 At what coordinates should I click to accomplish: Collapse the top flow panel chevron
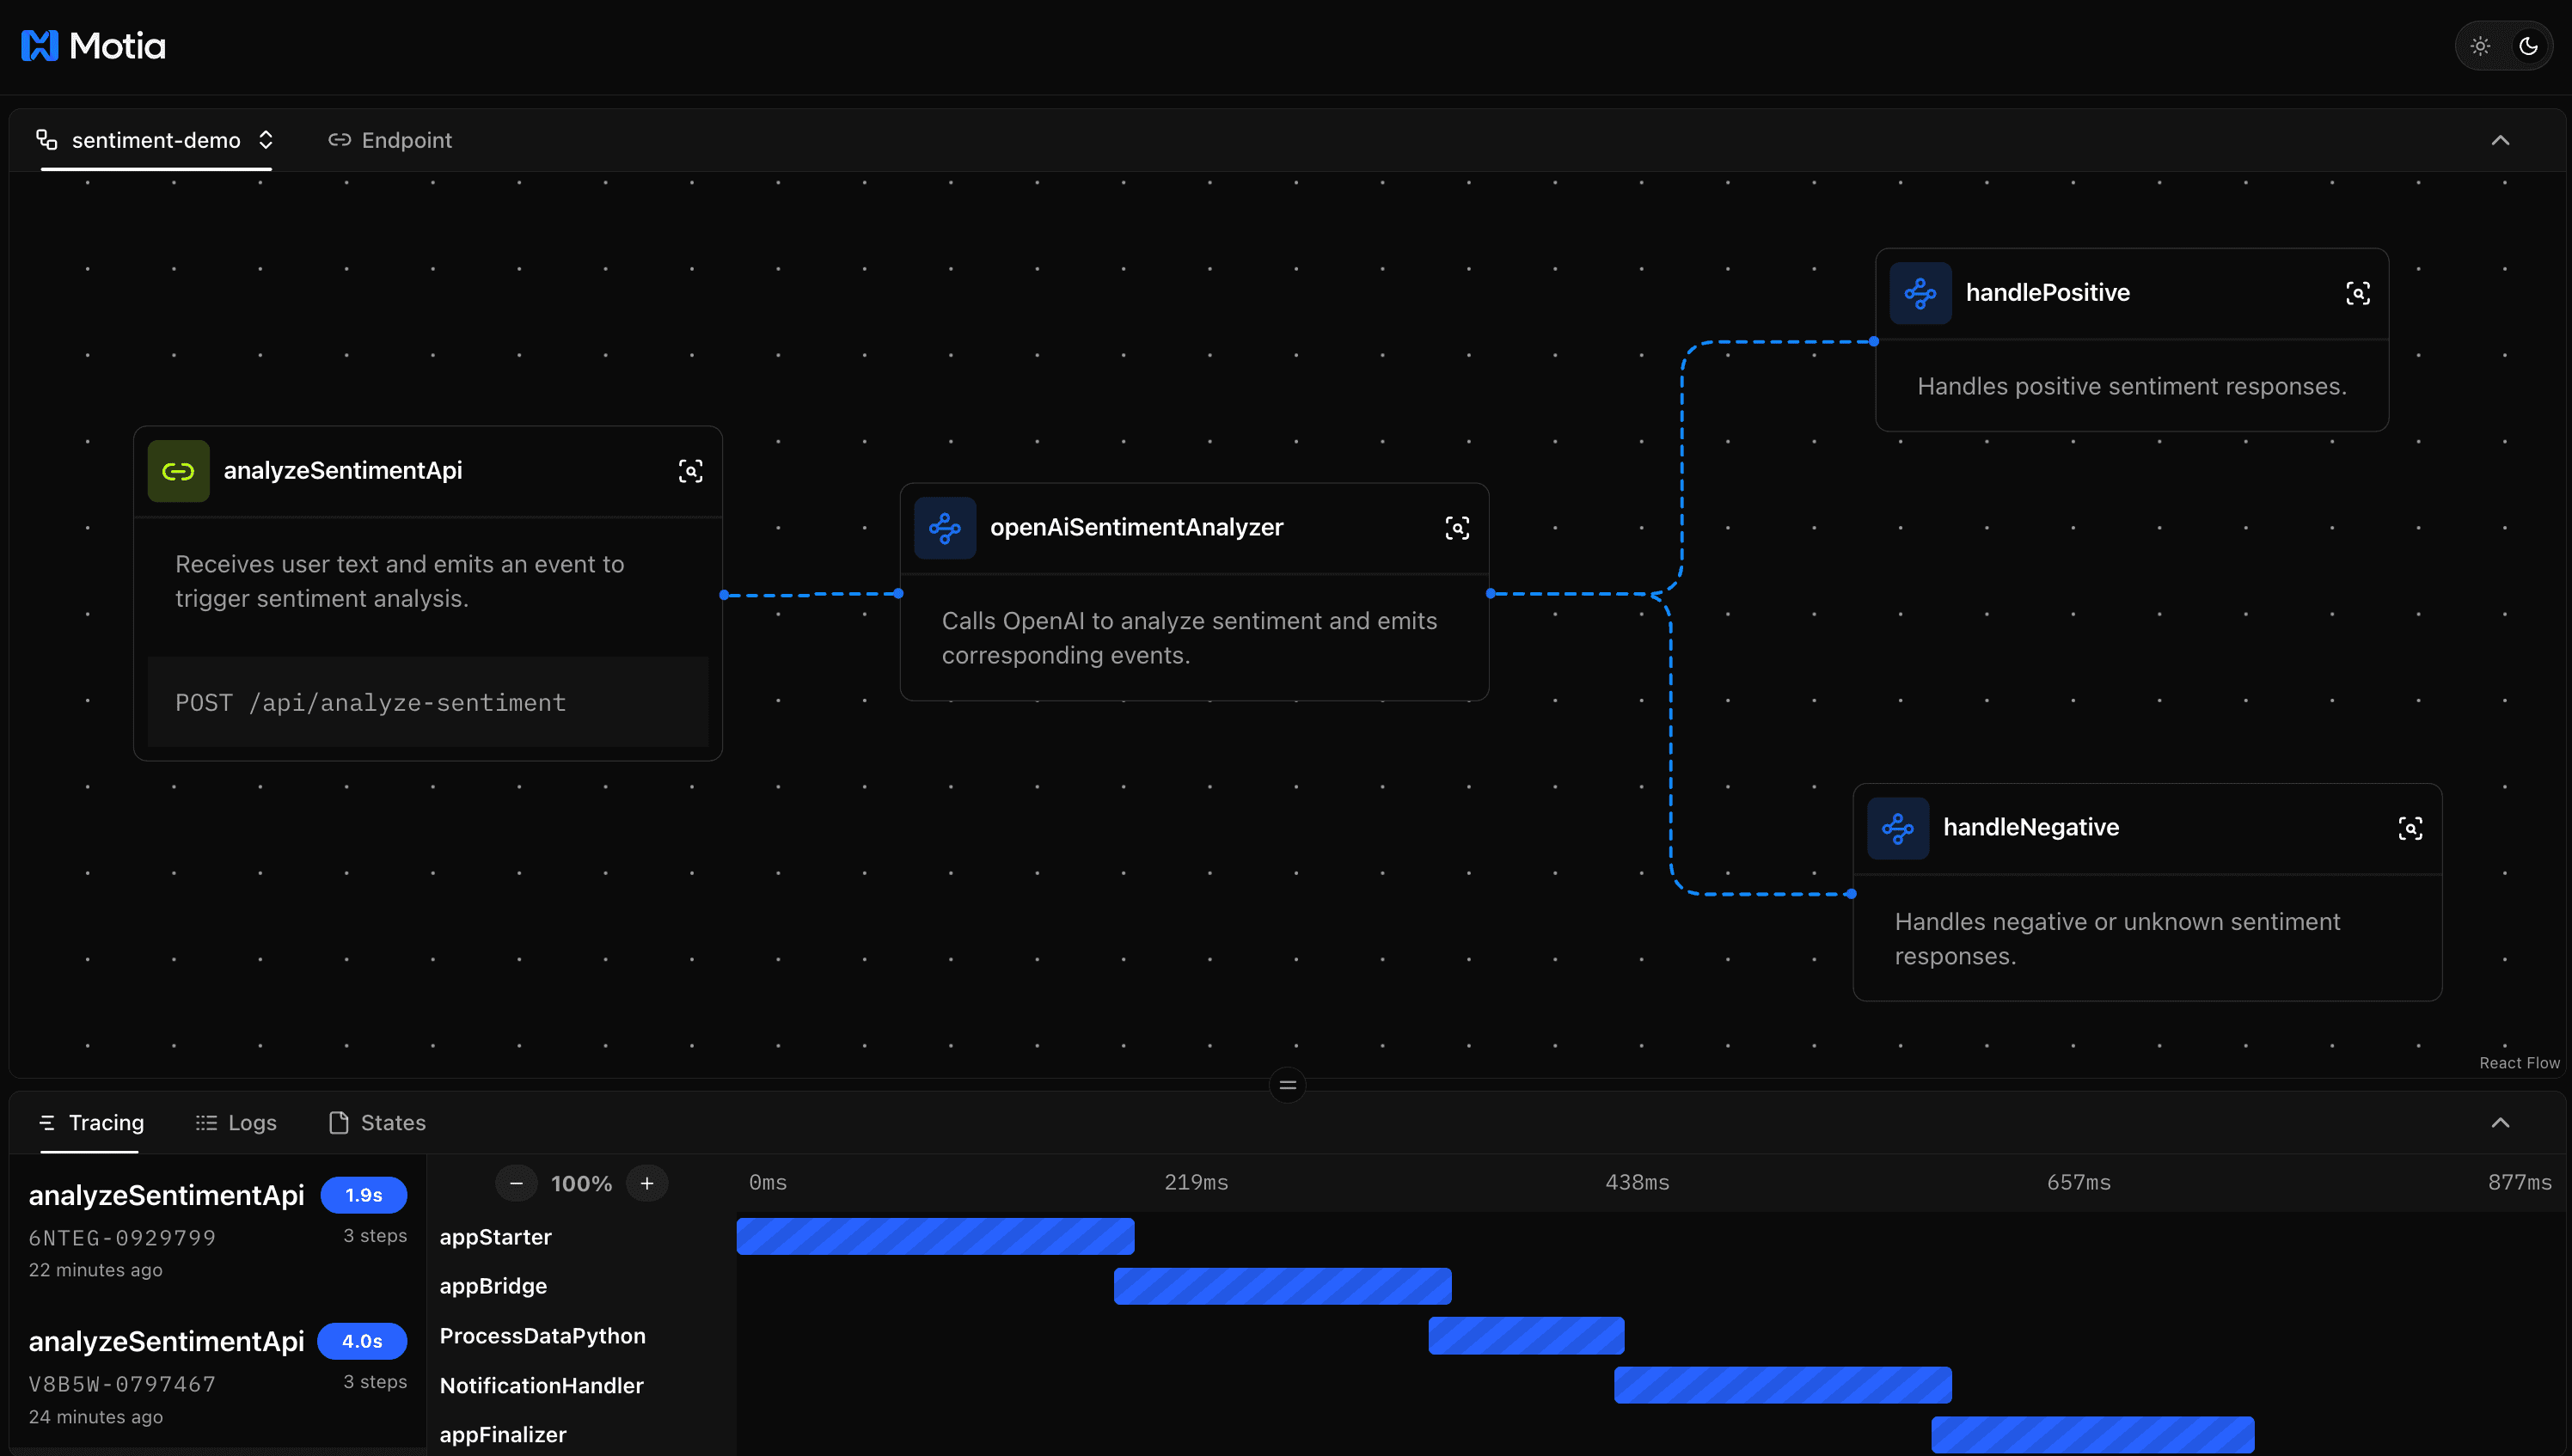[2500, 140]
